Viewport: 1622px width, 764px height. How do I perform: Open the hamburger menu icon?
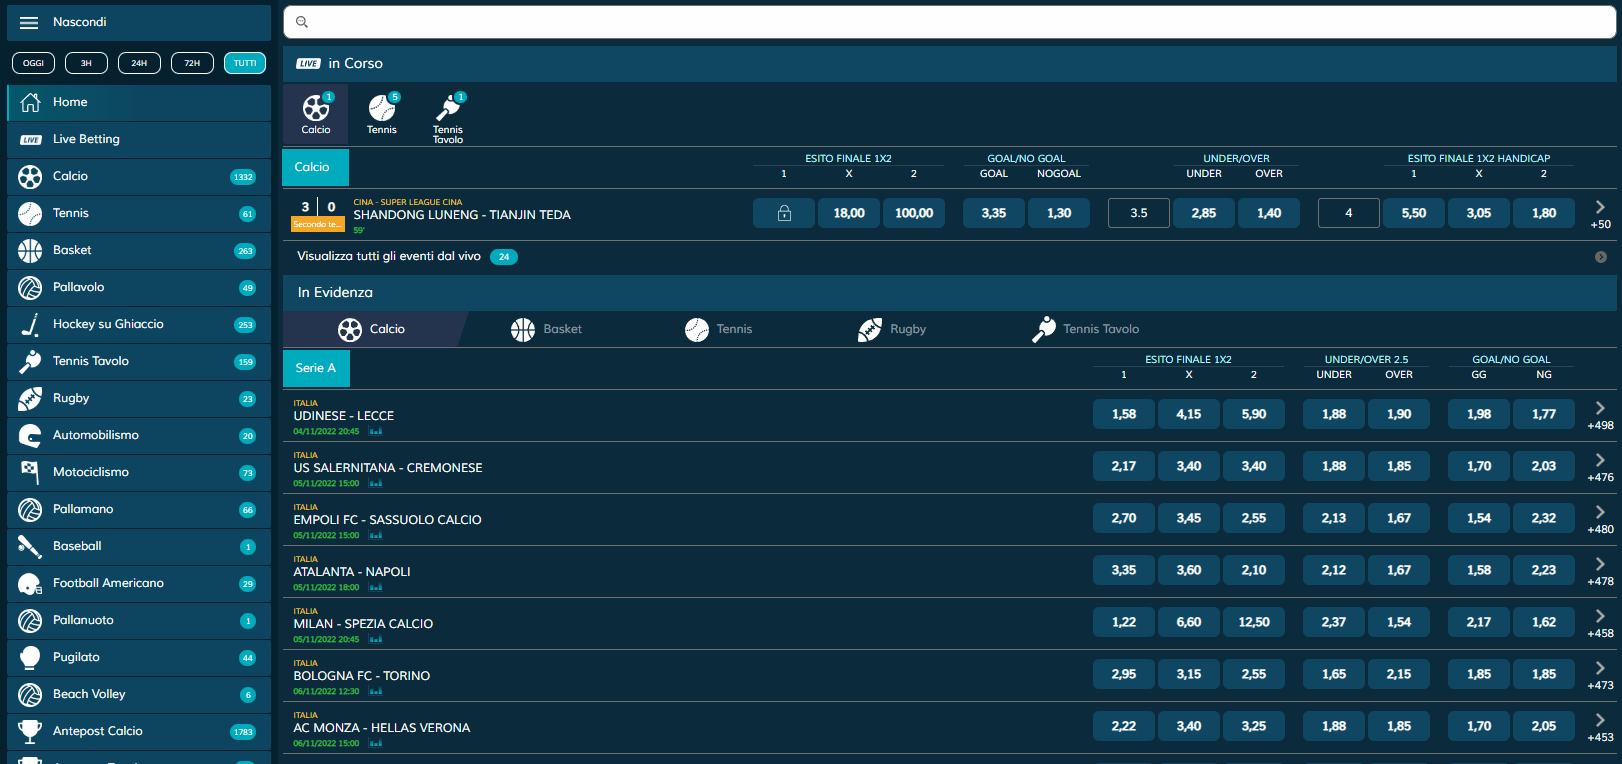coord(29,22)
